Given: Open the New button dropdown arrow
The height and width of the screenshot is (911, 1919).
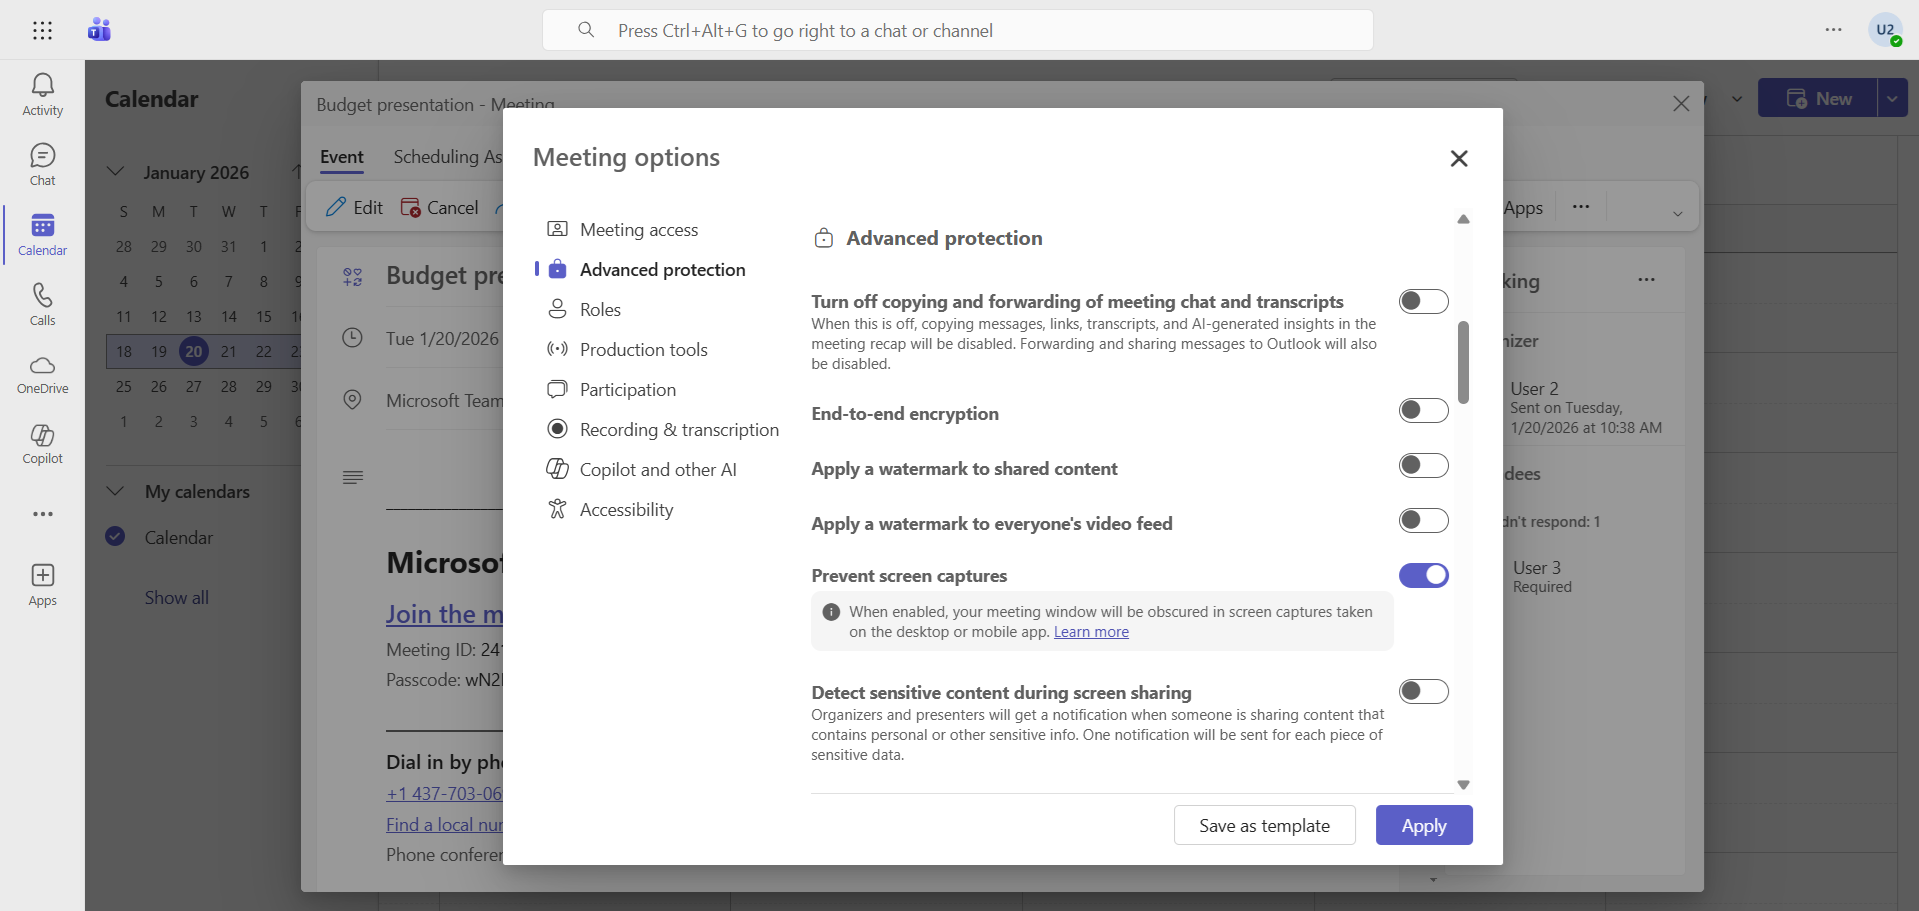Looking at the screenshot, I should pyautogui.click(x=1892, y=99).
